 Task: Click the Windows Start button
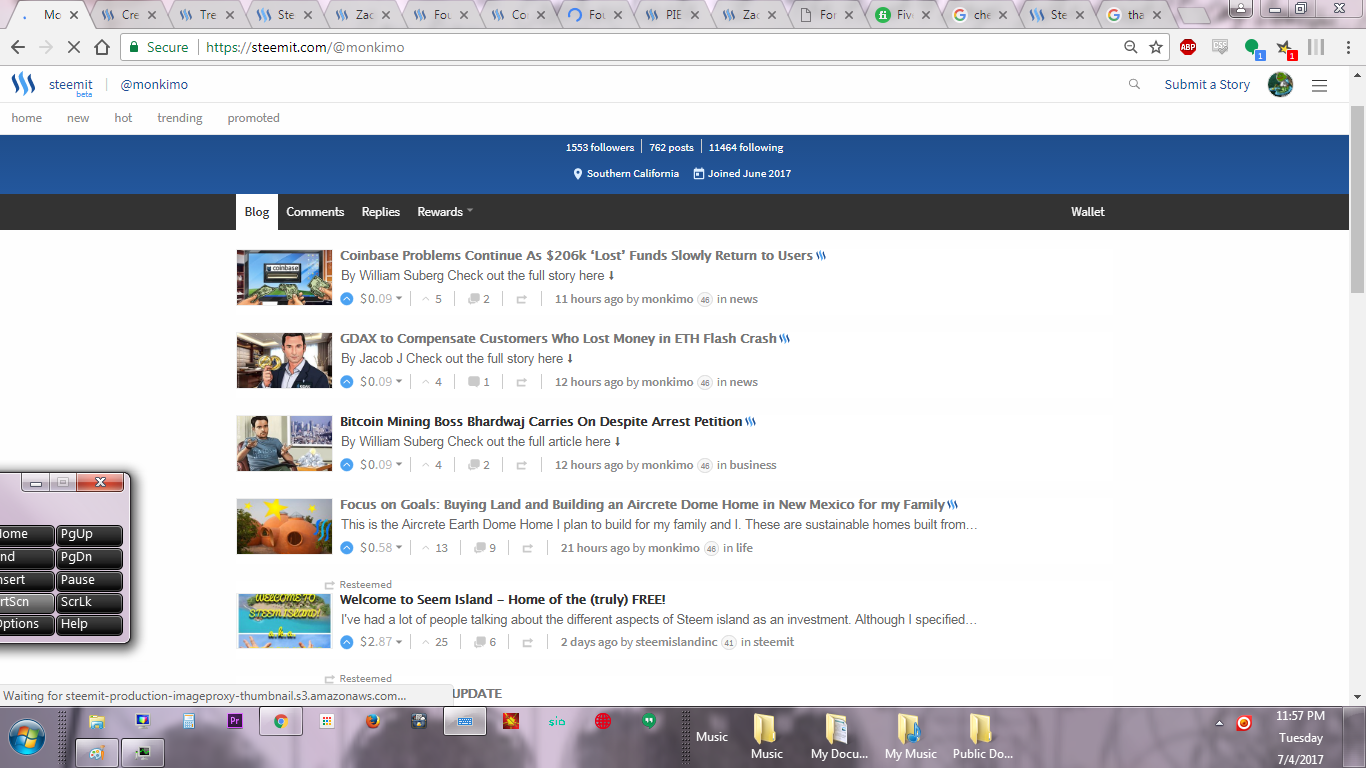[x=27, y=738]
